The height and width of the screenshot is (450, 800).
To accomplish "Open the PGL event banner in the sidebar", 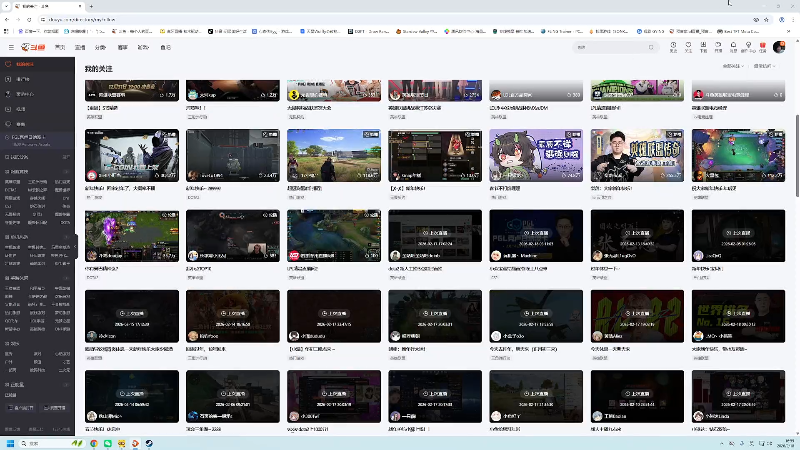I will 37,140.
